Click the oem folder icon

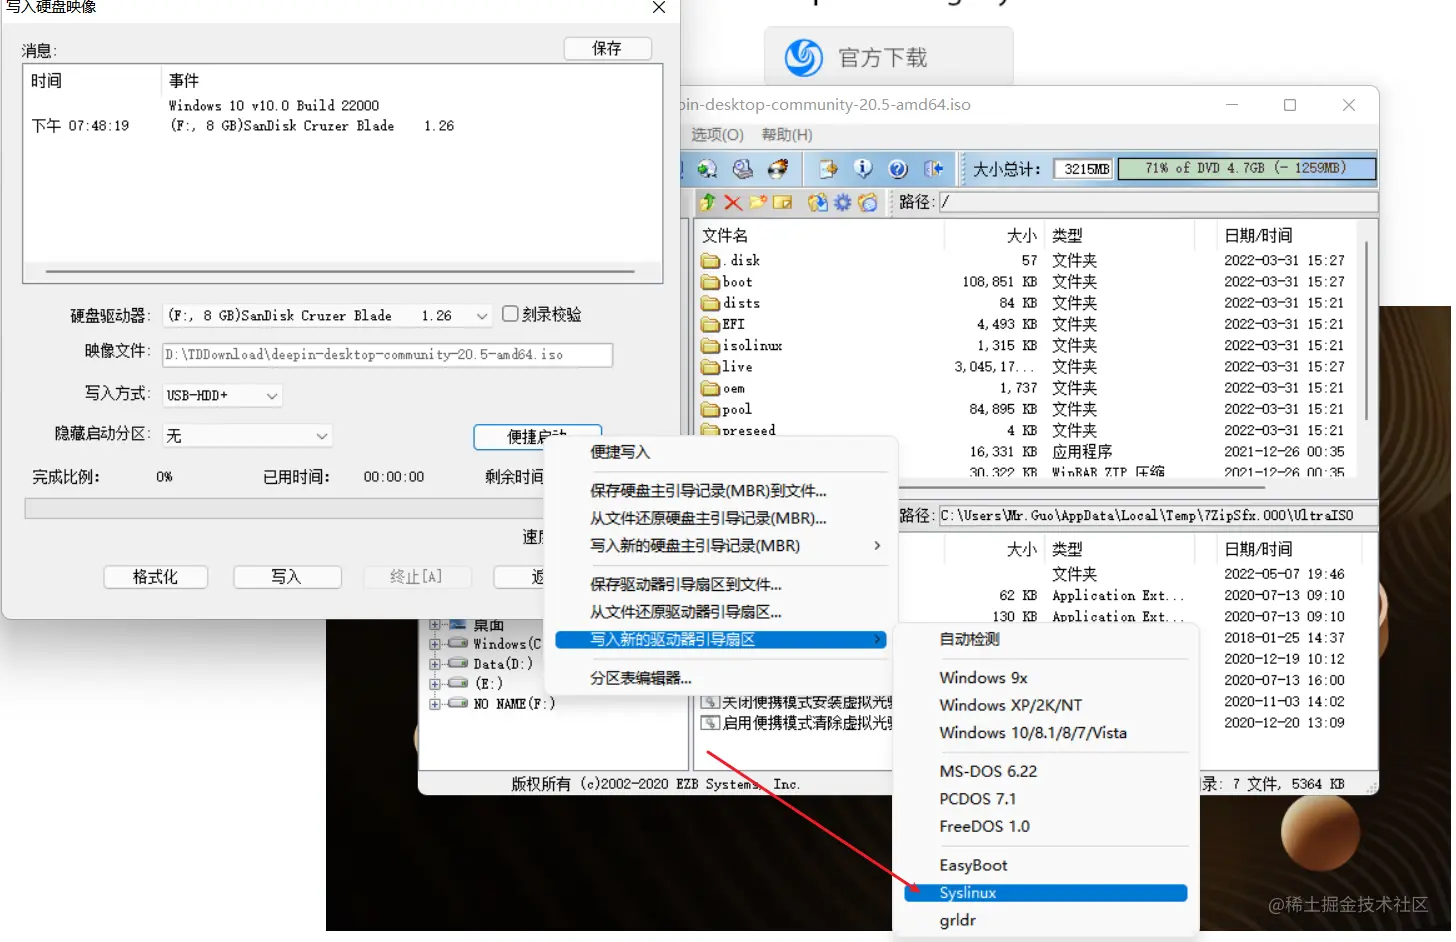click(711, 388)
